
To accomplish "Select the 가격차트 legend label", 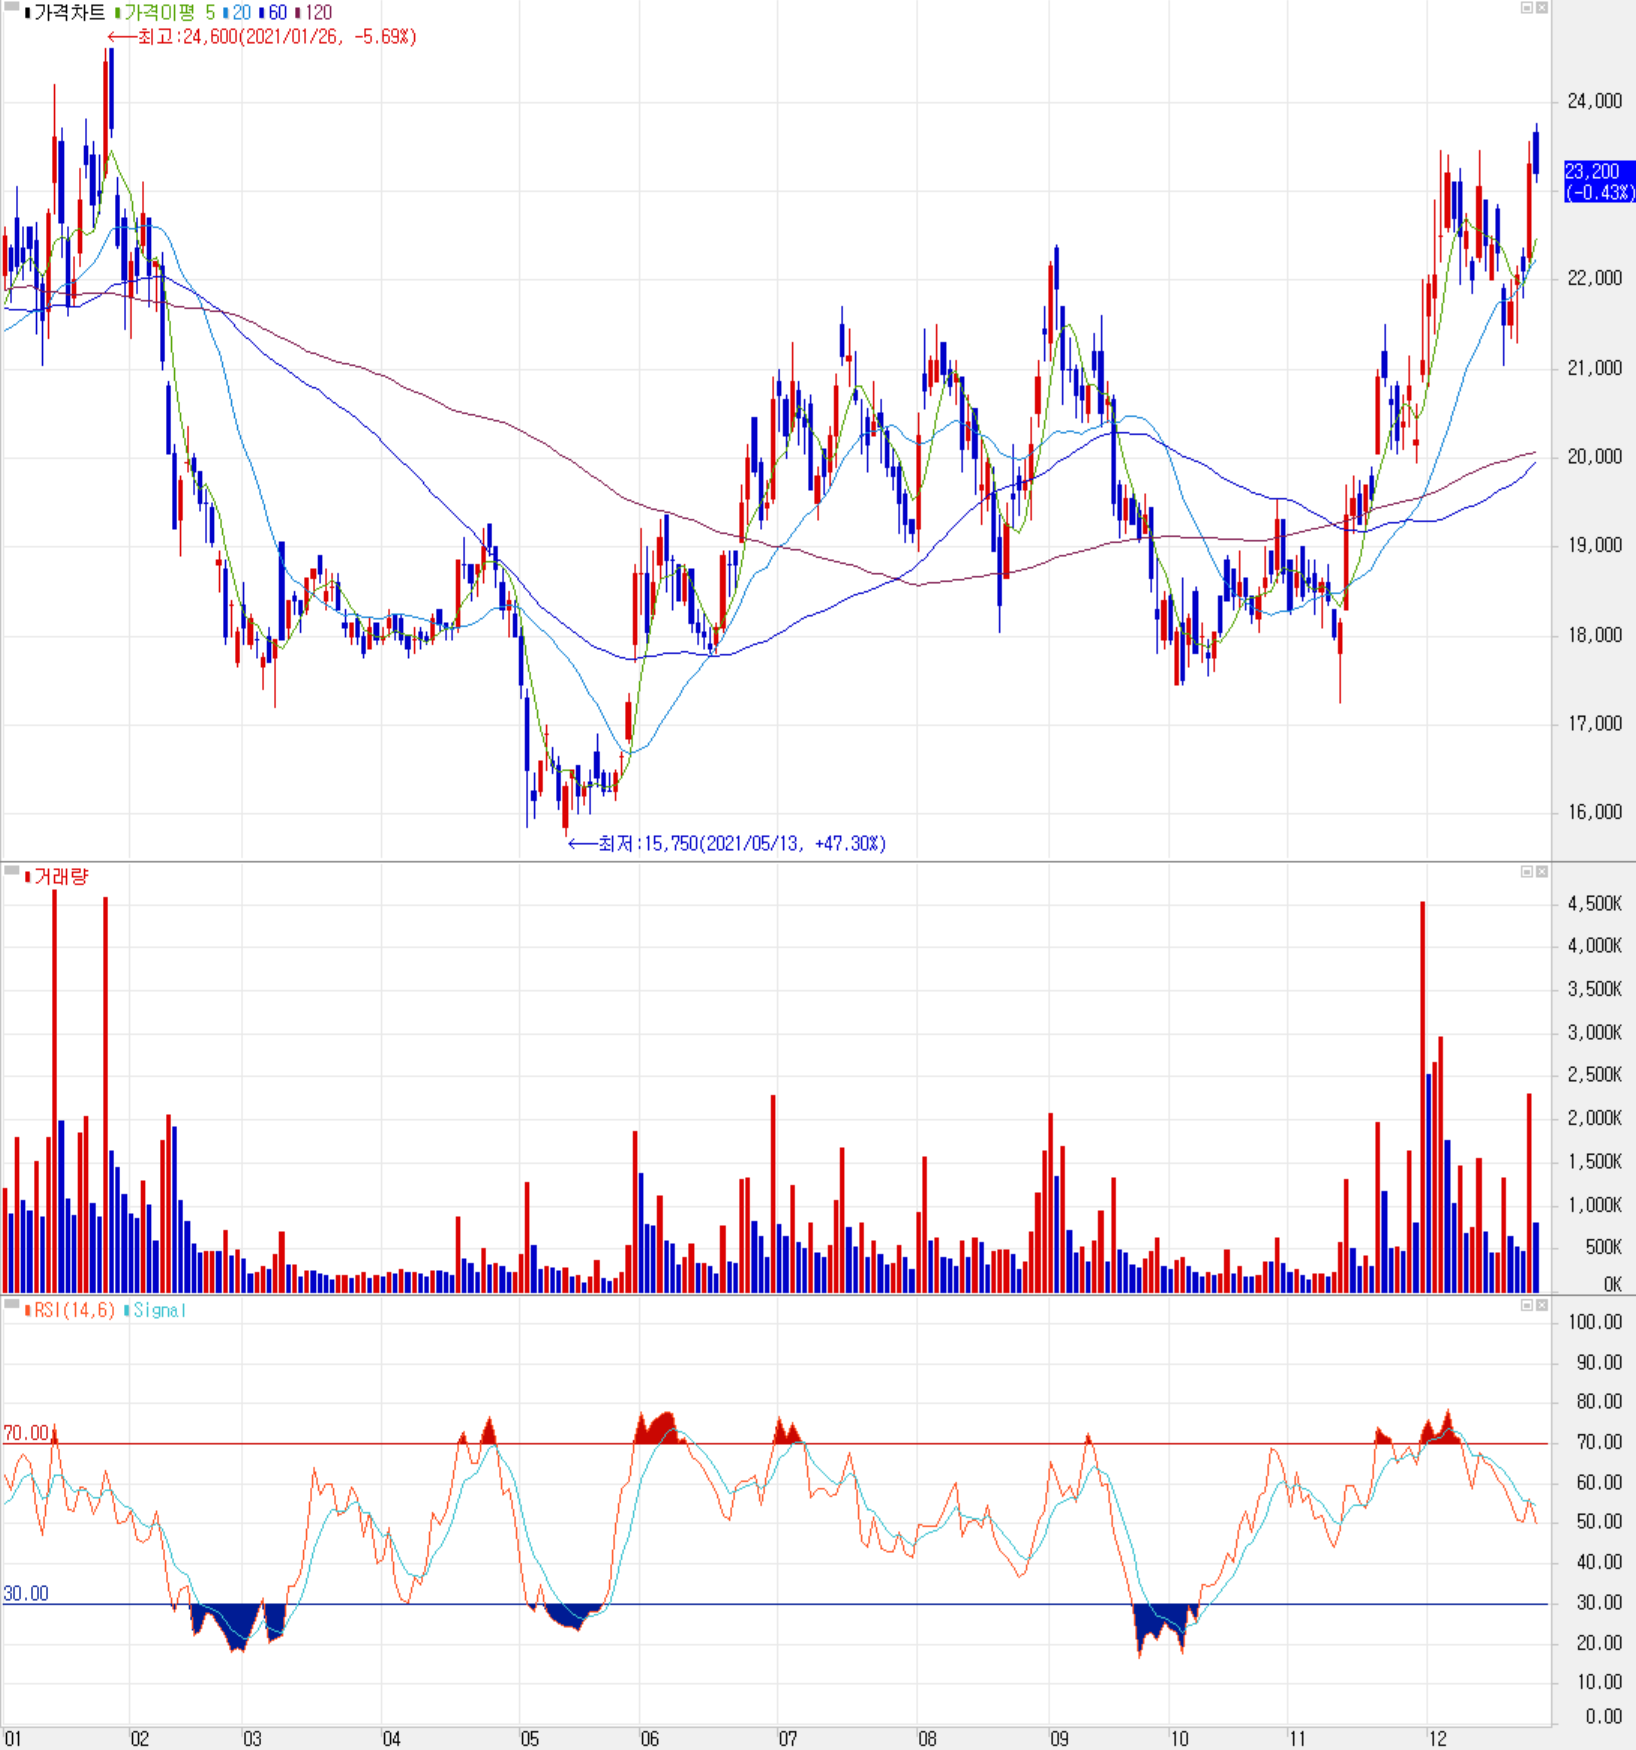I will pyautogui.click(x=66, y=13).
